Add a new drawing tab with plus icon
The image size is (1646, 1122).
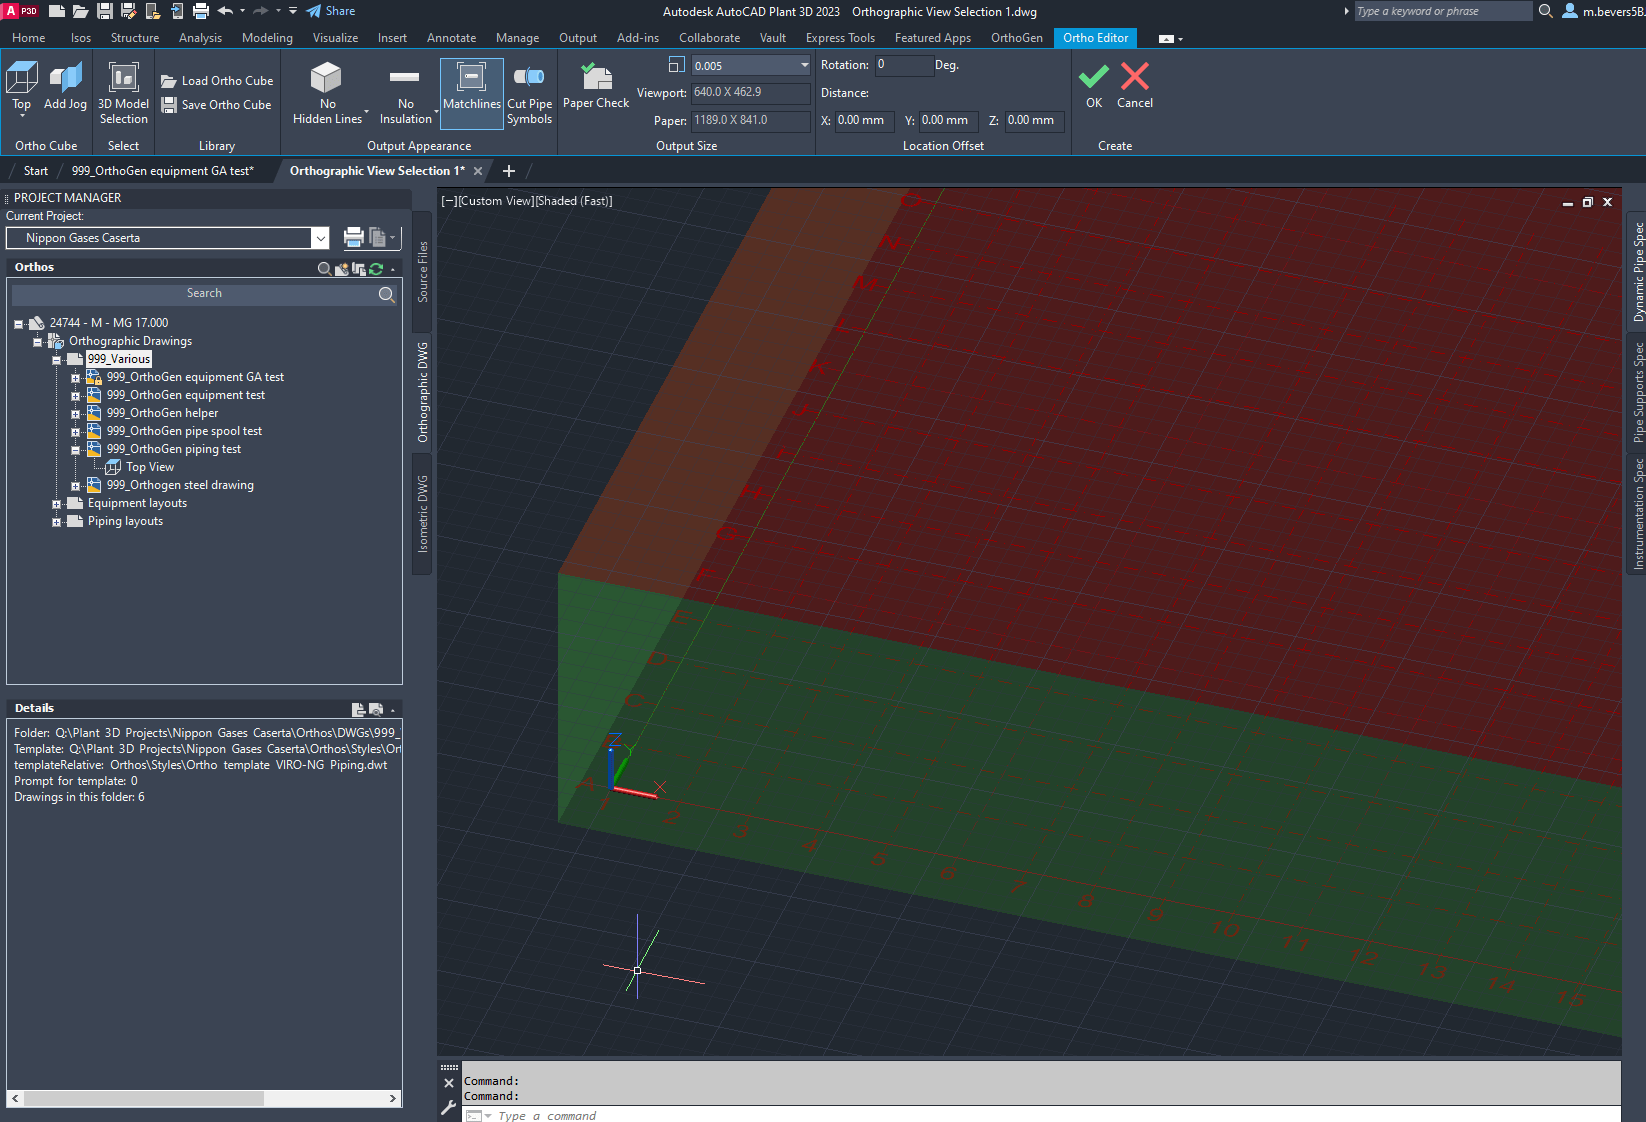click(509, 171)
